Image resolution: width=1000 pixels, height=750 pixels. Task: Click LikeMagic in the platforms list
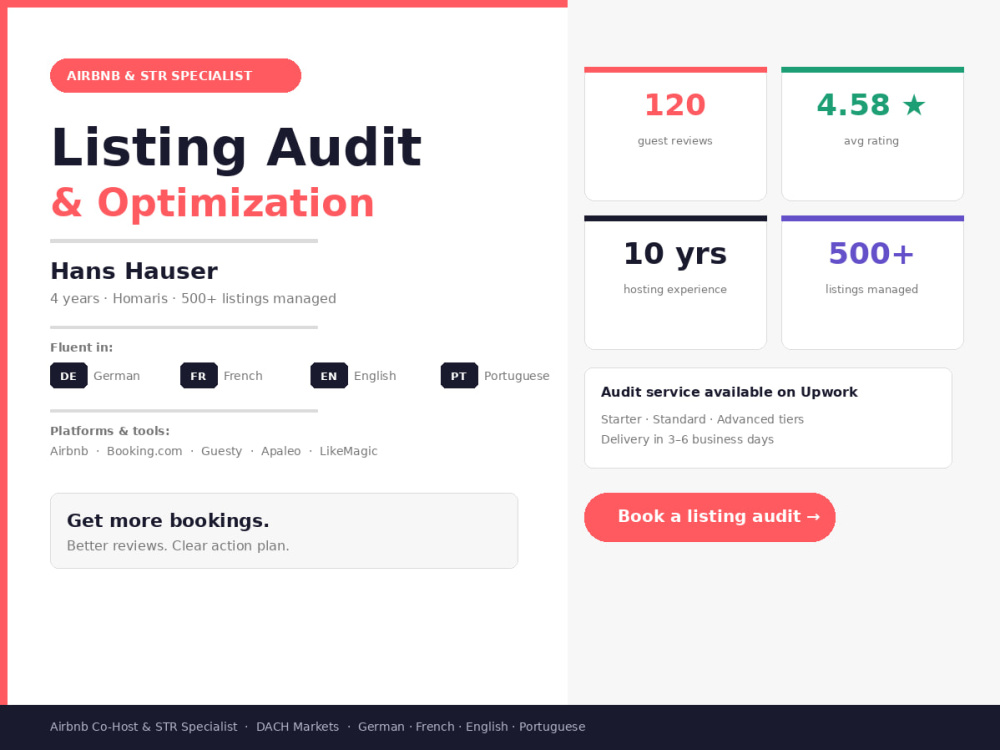(x=348, y=451)
